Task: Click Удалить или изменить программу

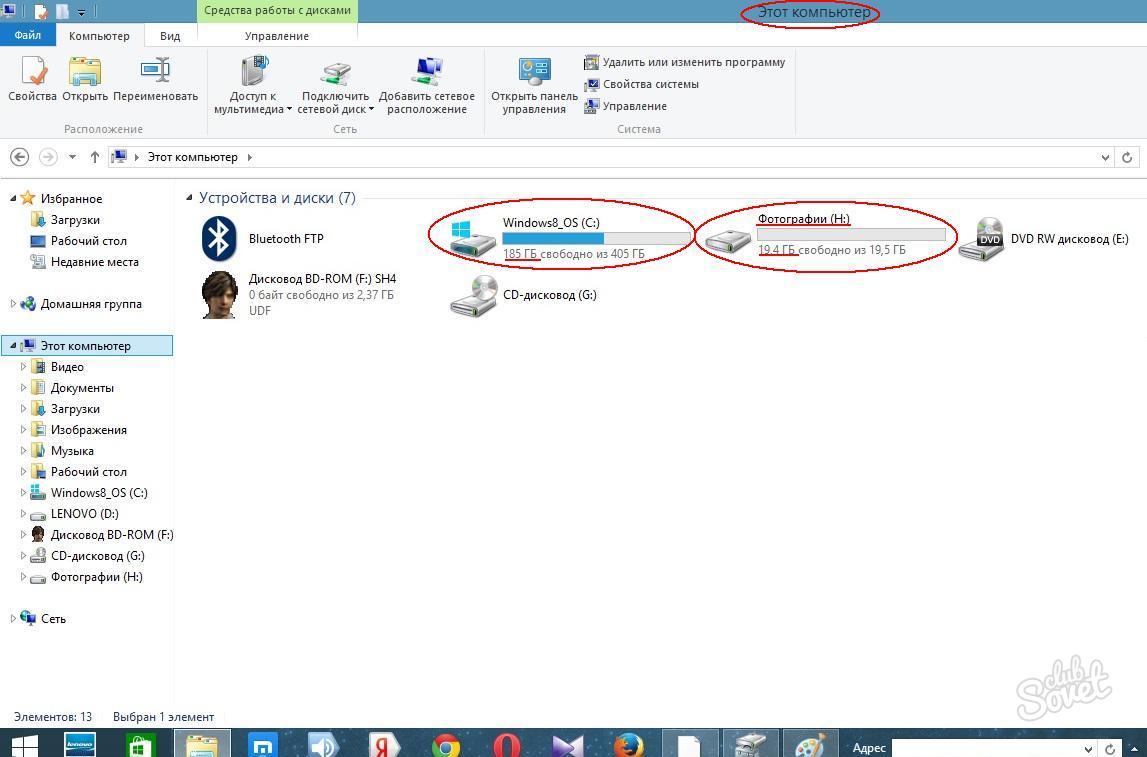Action: coord(693,62)
